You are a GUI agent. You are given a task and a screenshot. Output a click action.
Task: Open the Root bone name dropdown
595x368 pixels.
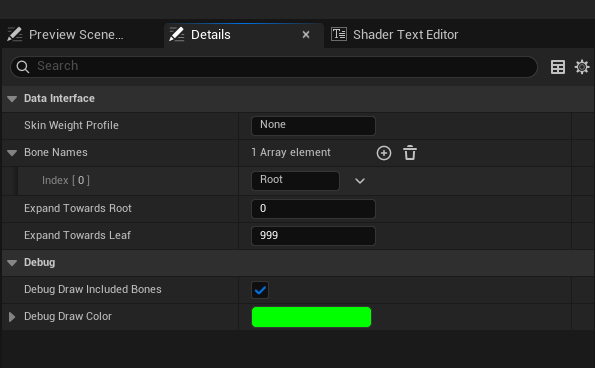pos(295,181)
